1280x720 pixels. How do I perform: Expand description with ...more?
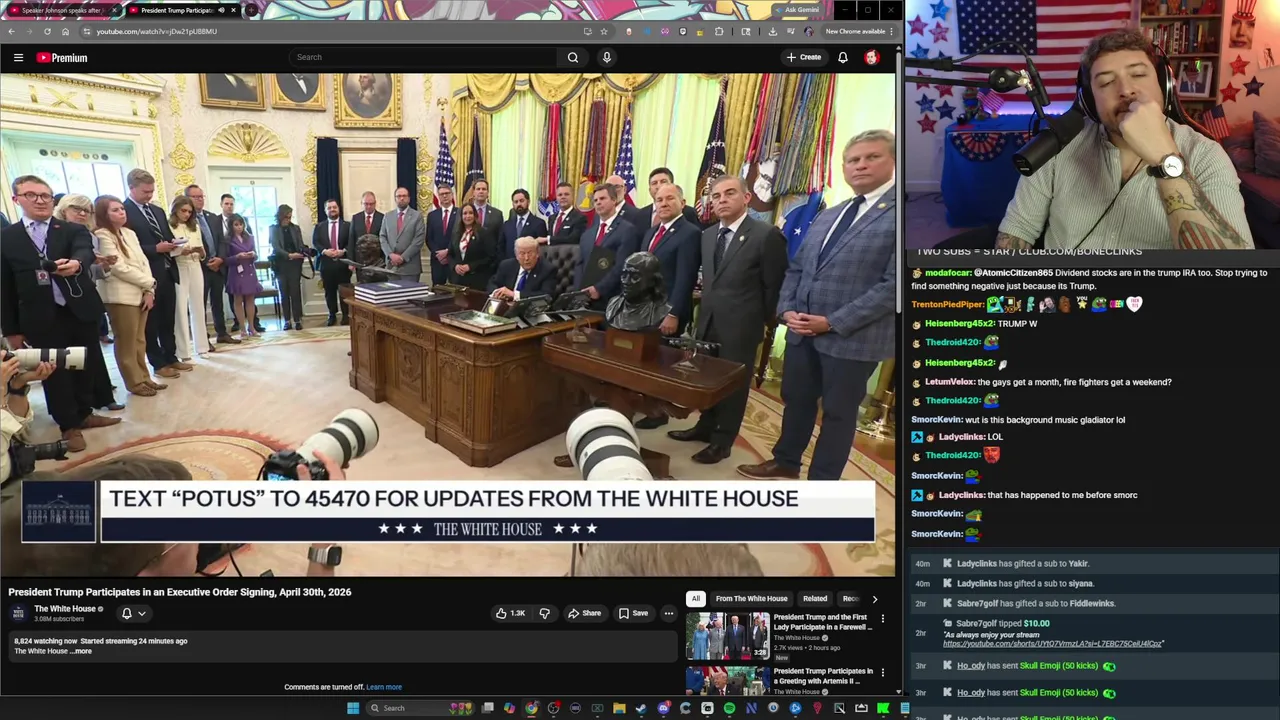(x=82, y=651)
